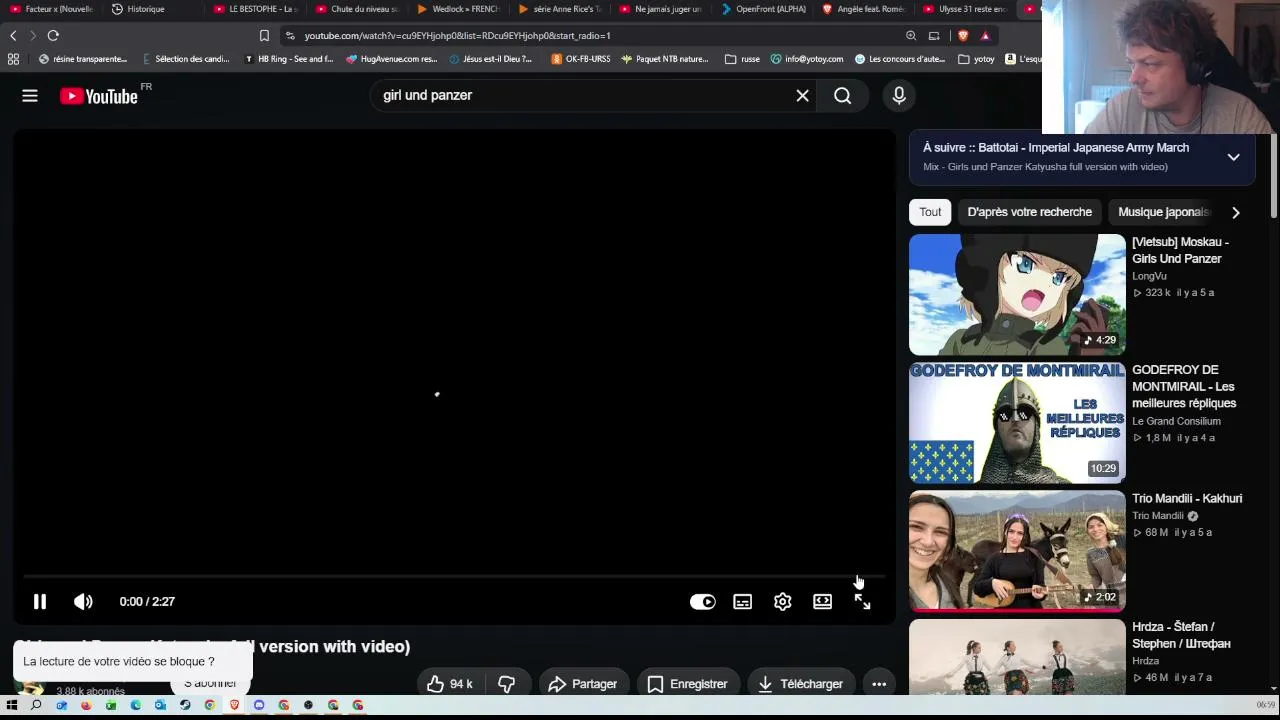Switch to the LE BESTOPHE tab
Image resolution: width=1280 pixels, height=720 pixels.
point(256,9)
